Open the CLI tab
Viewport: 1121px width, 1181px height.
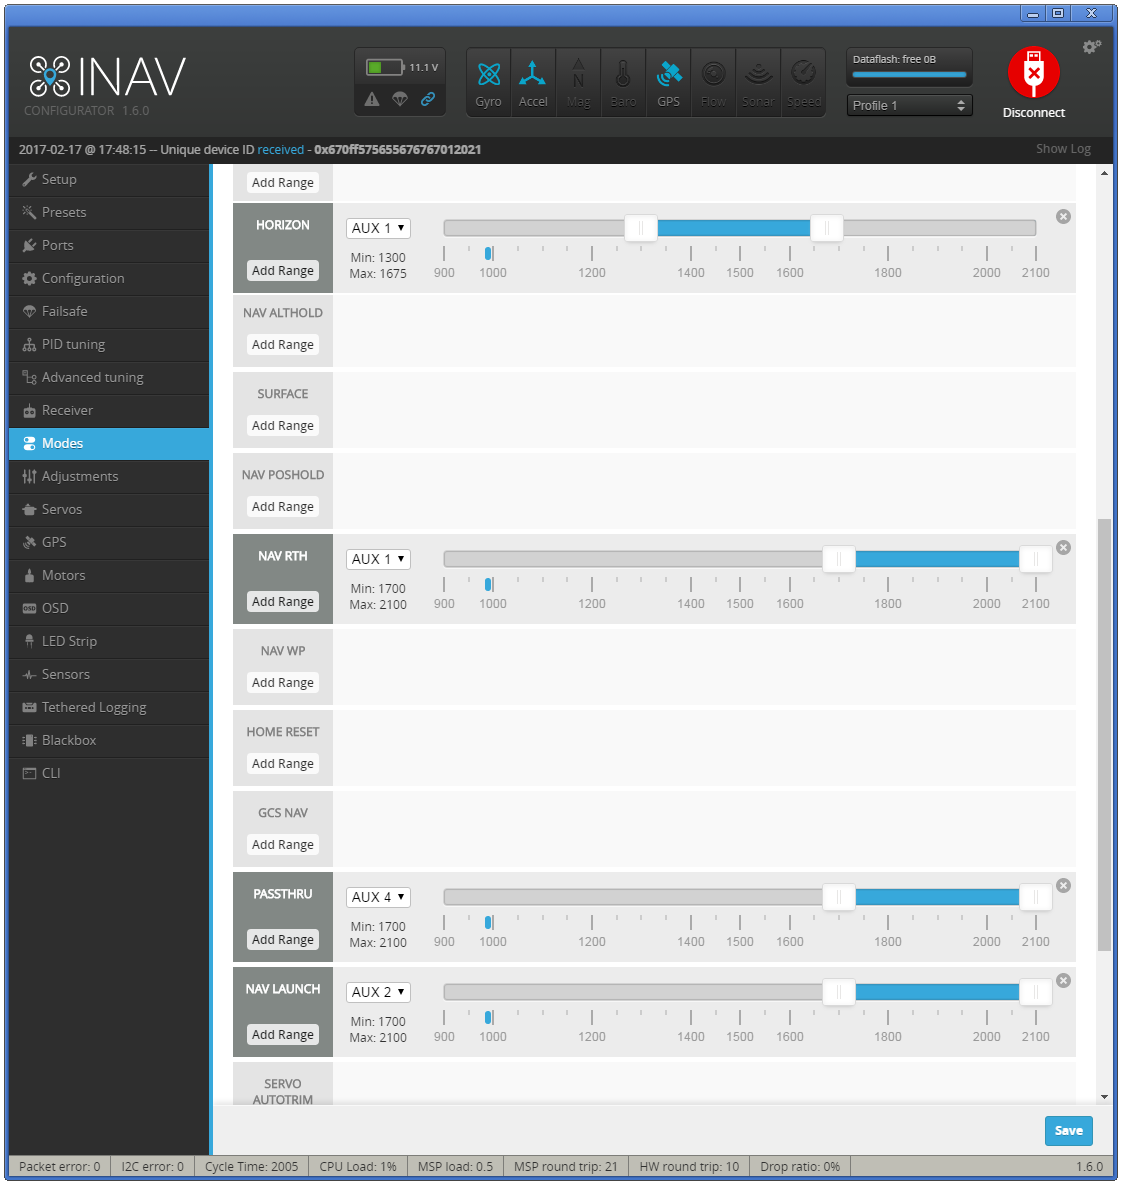click(109, 774)
